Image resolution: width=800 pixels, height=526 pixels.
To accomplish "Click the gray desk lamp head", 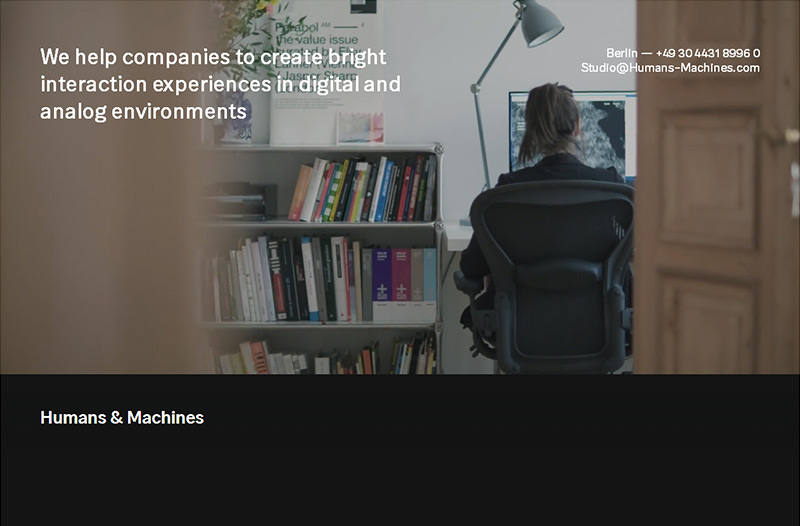I will (x=540, y=23).
